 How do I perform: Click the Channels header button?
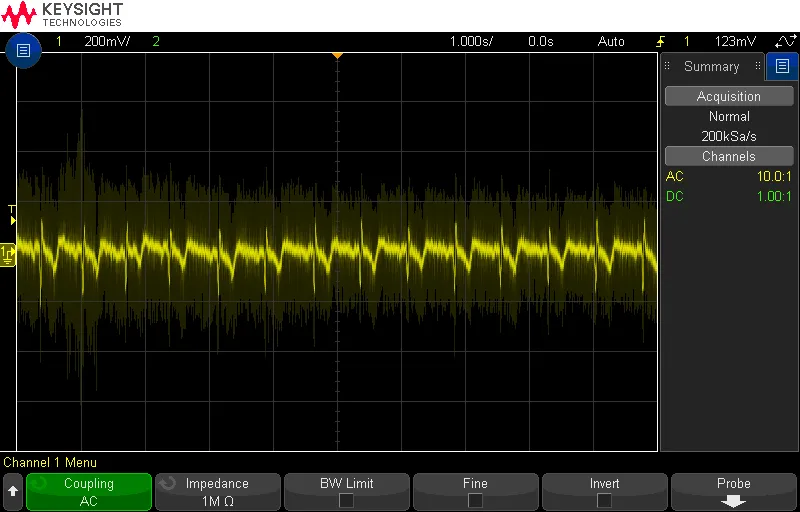click(729, 156)
